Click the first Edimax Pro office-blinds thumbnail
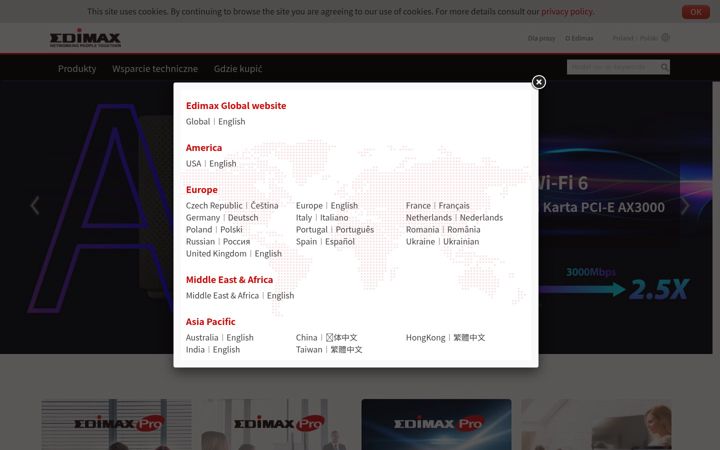Viewport: 720px width, 450px height. pos(117,424)
